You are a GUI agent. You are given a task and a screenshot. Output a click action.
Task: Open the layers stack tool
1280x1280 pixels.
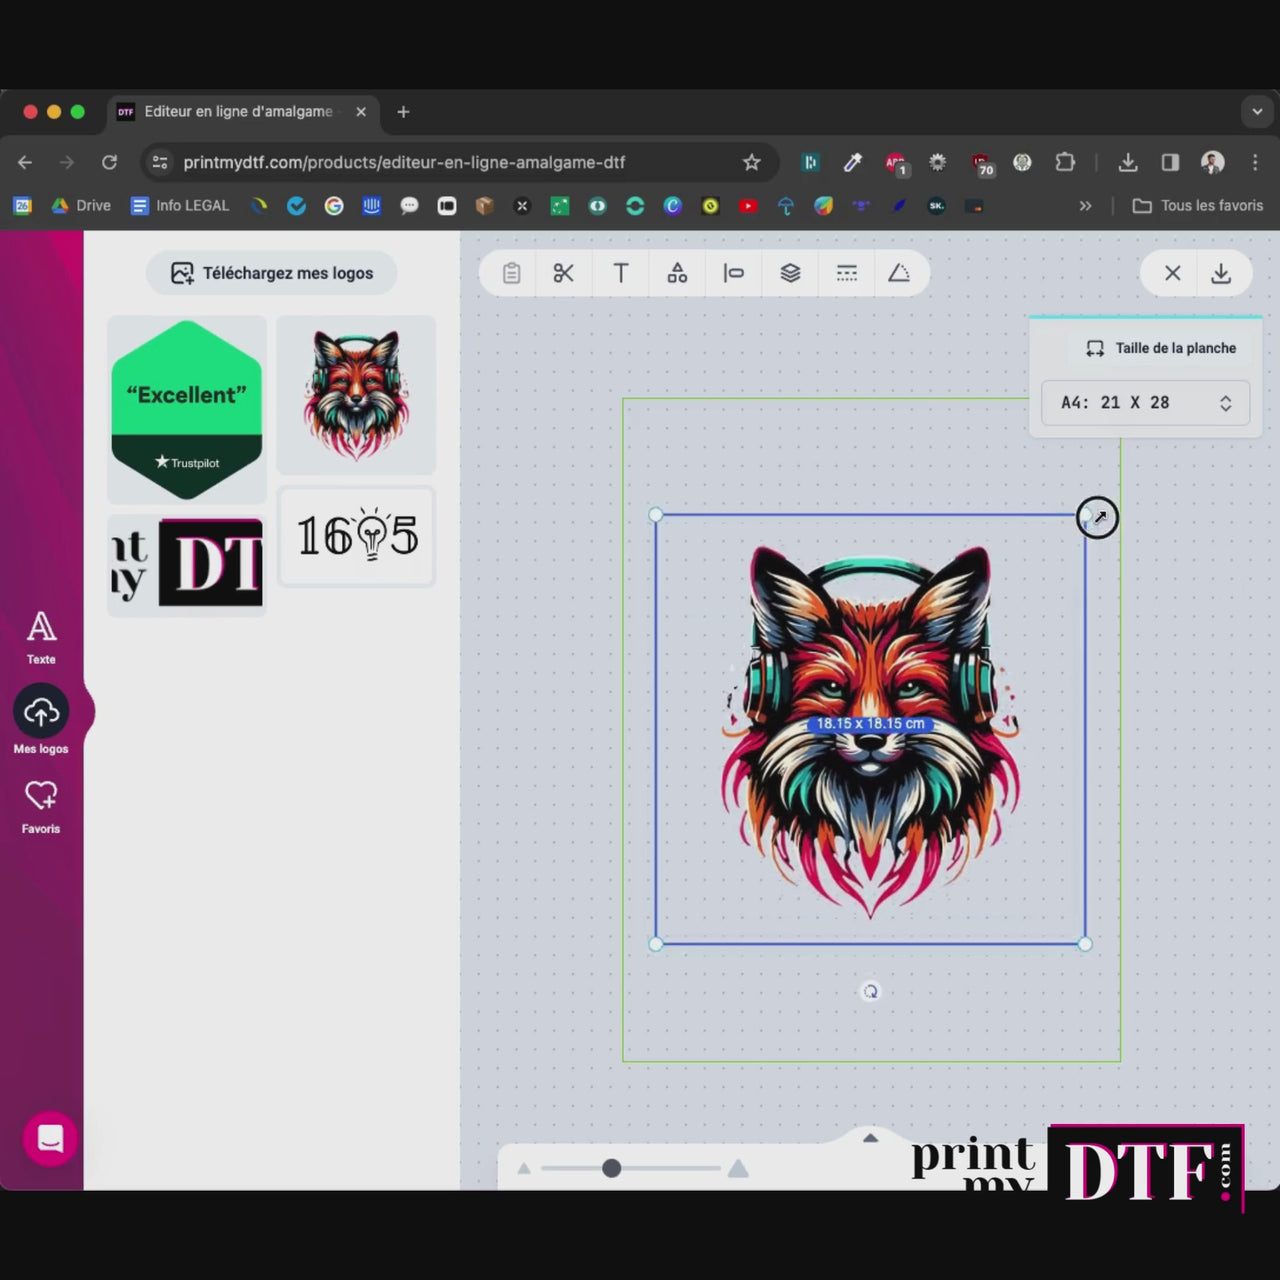(790, 273)
